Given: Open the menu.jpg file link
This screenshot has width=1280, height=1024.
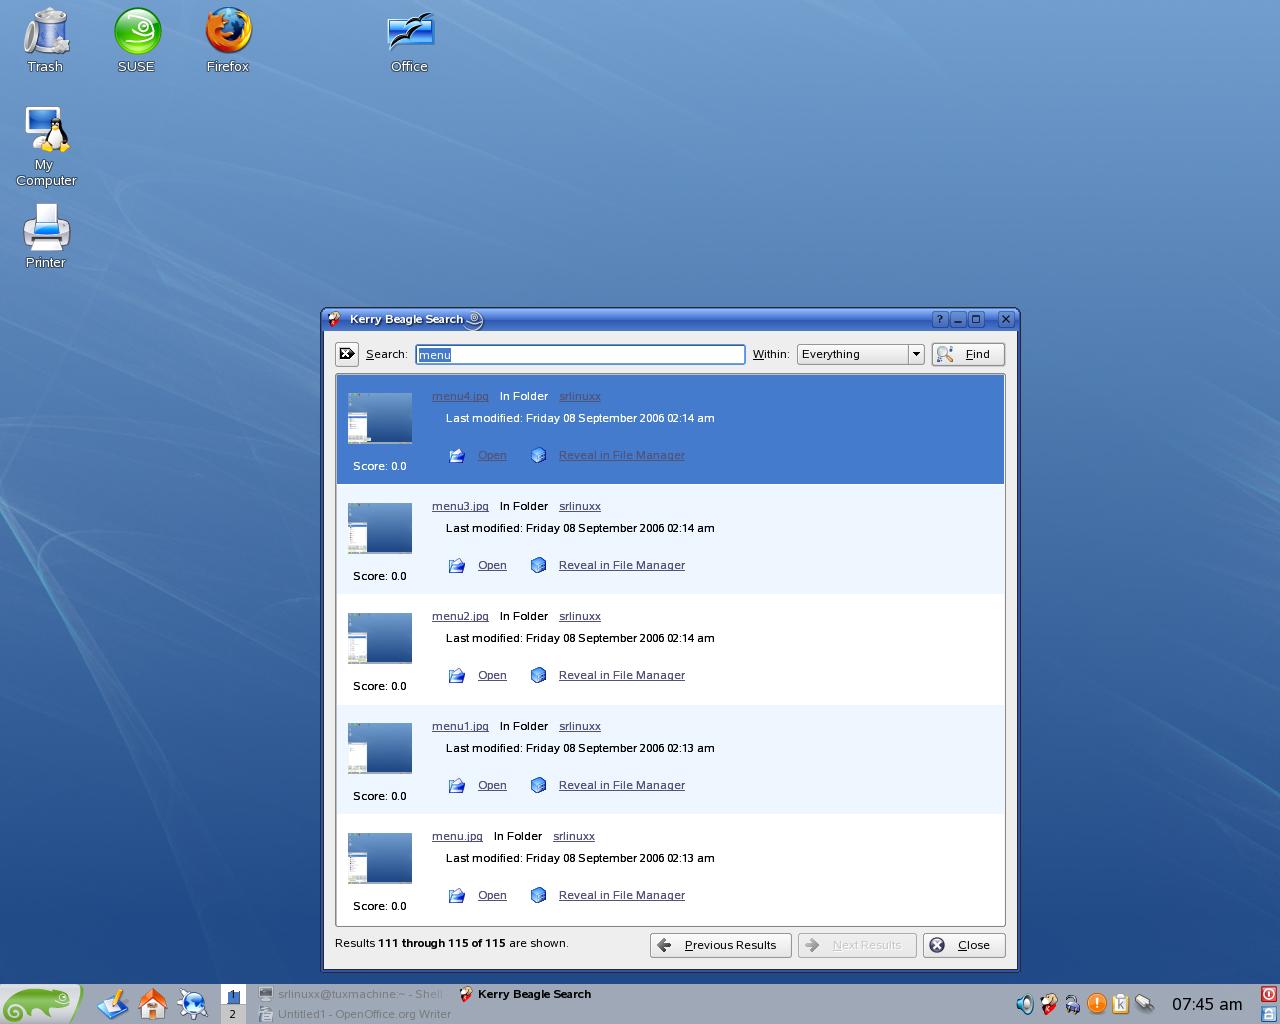Looking at the screenshot, I should 457,836.
